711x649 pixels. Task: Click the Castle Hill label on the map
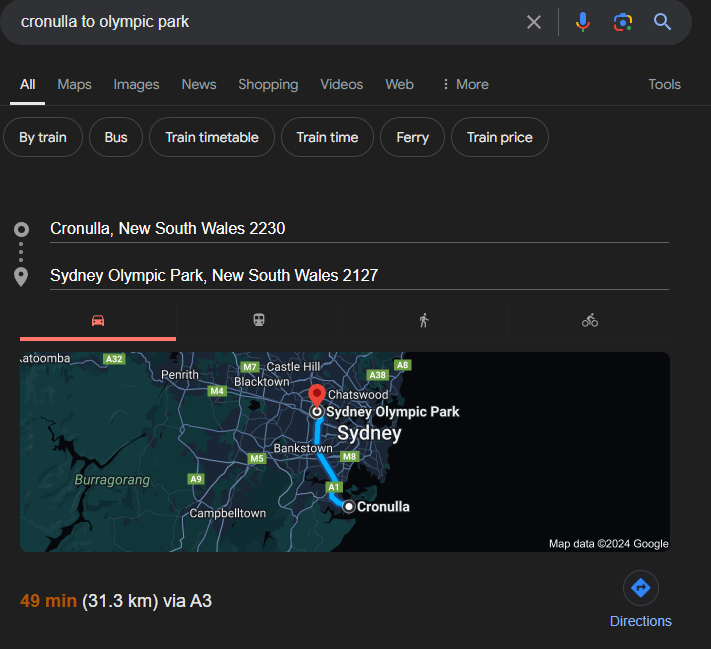[293, 366]
